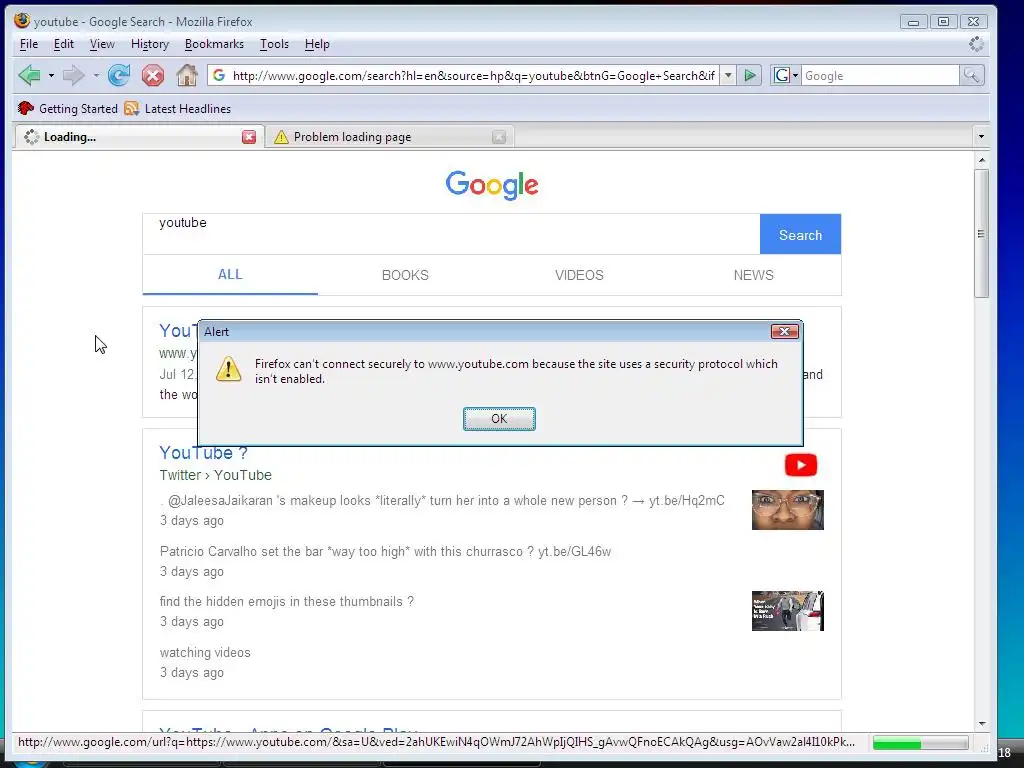
Task: Click the find the hidden emojis tweet
Action: (x=287, y=601)
